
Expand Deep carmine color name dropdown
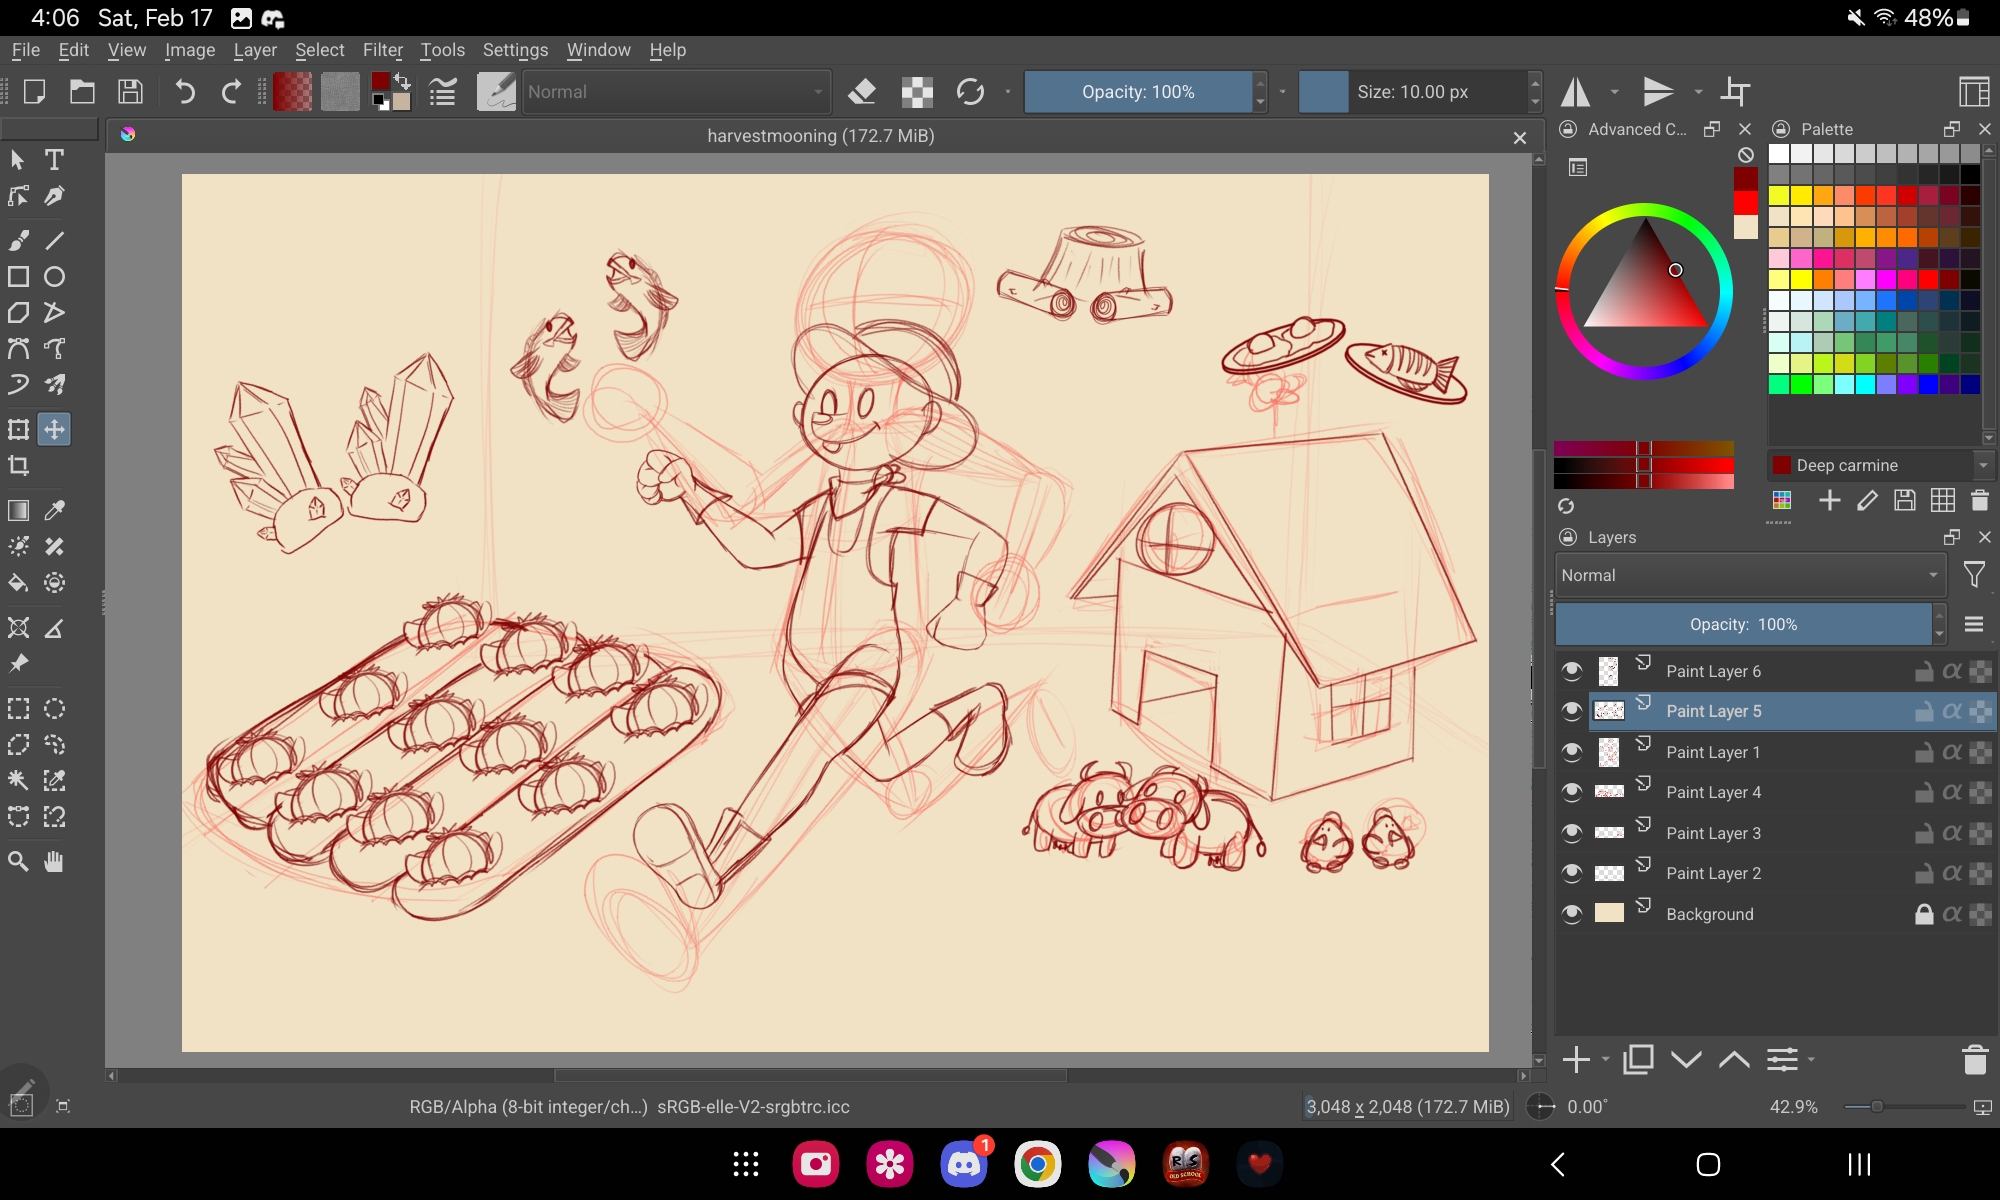coord(1982,465)
